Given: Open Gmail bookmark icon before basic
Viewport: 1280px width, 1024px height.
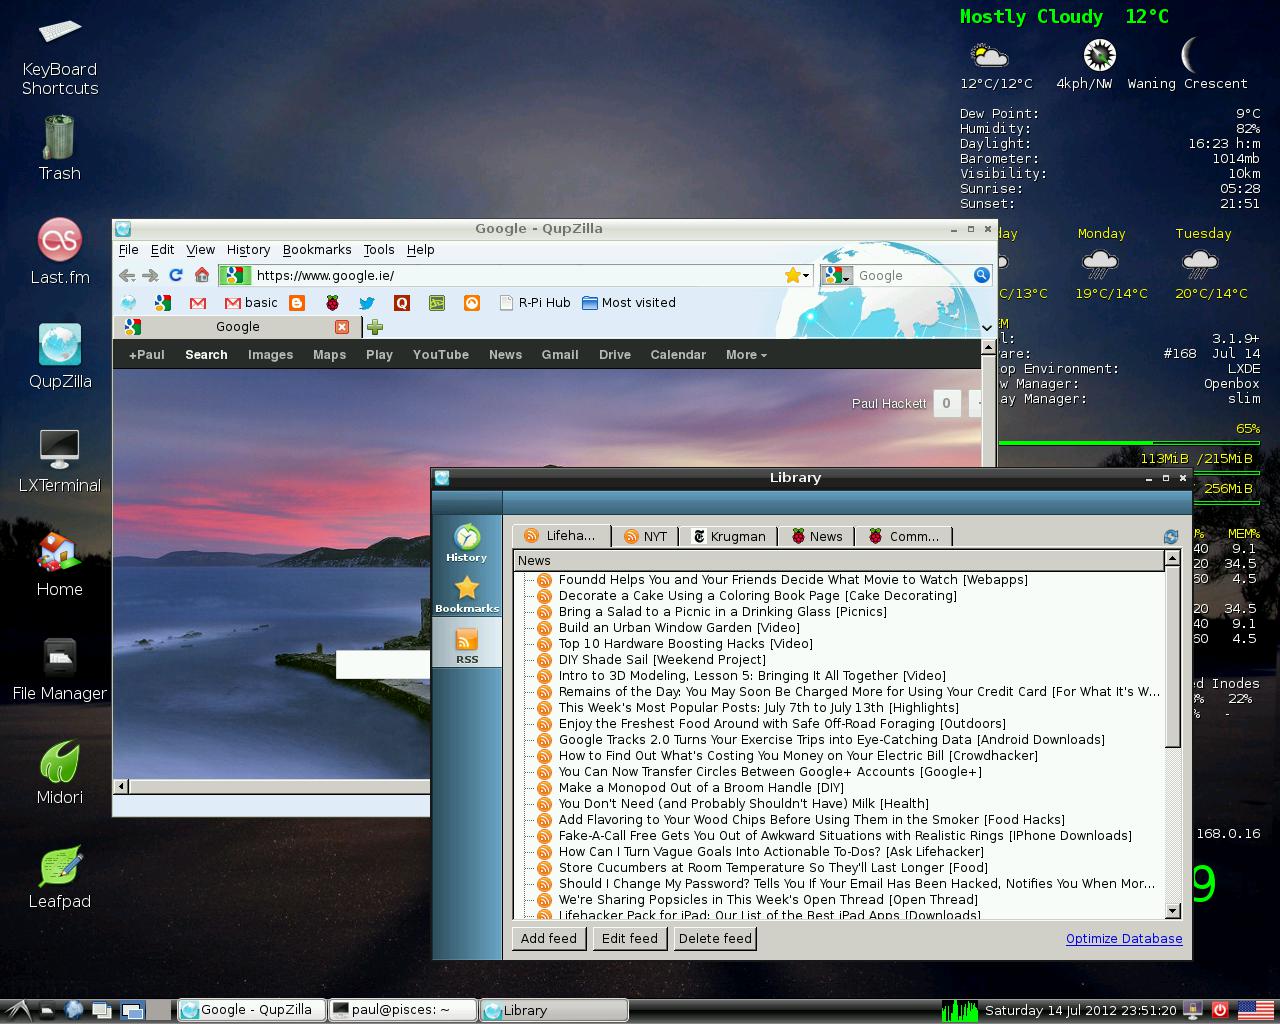Looking at the screenshot, I should [198, 302].
